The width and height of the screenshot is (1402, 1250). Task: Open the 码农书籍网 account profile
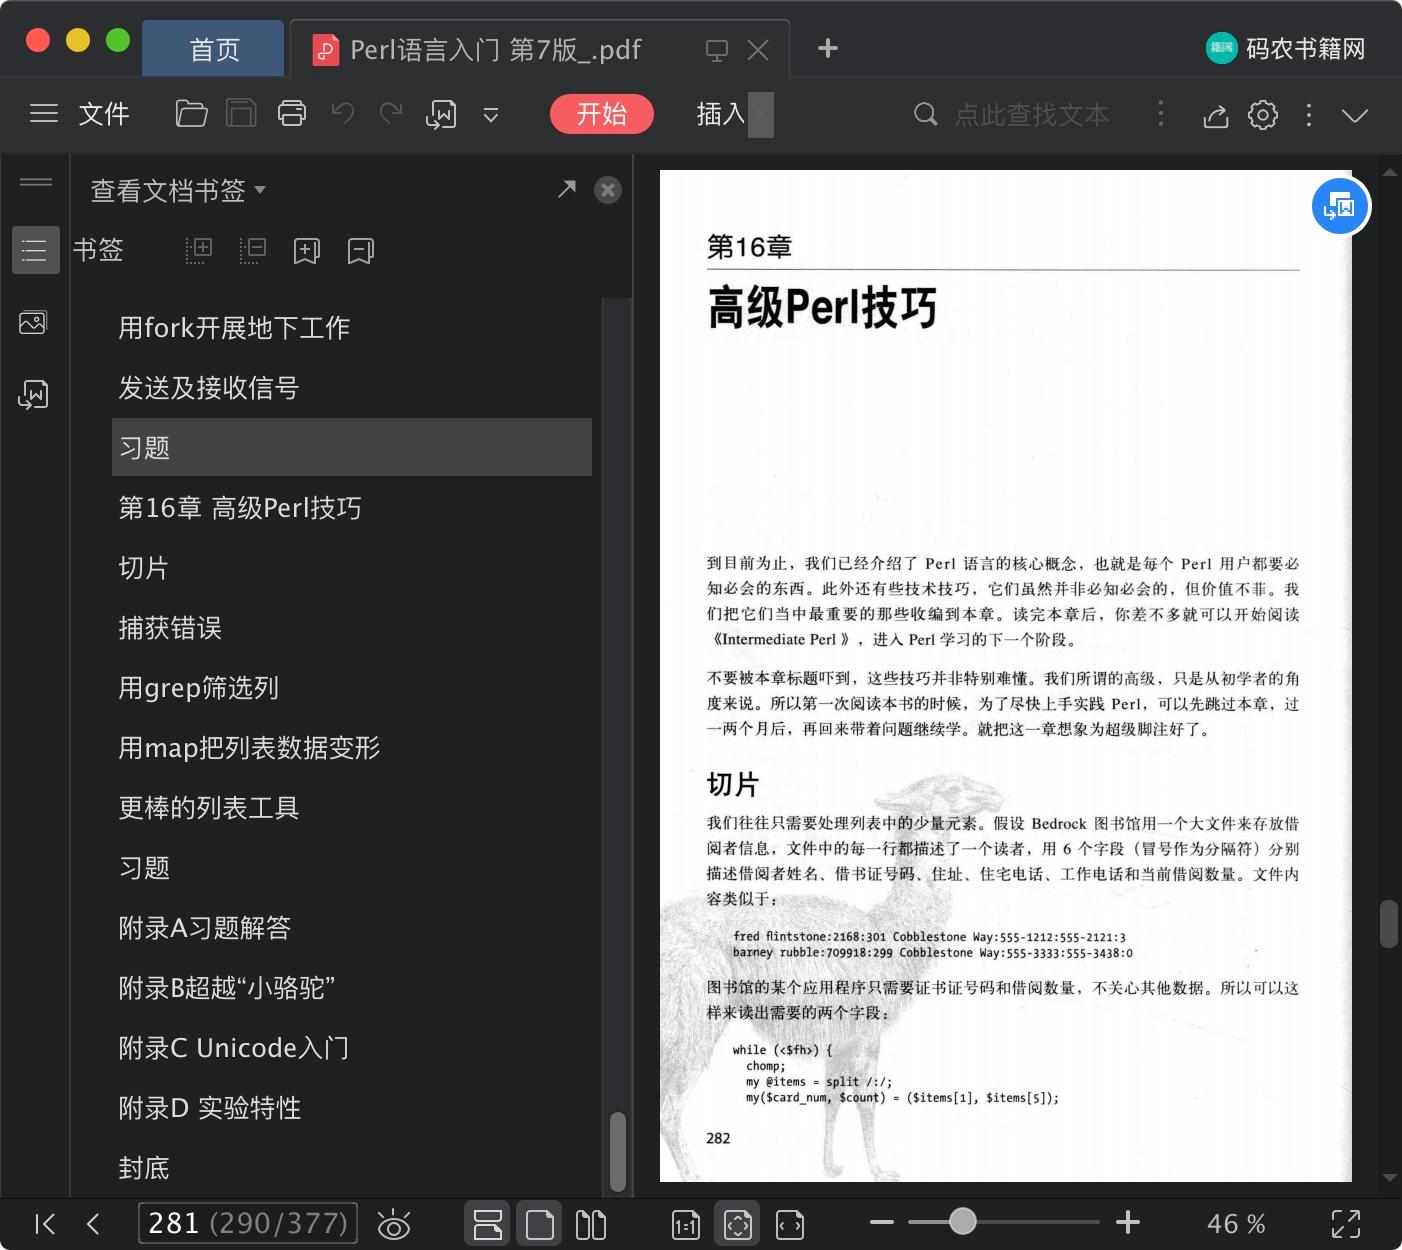click(1286, 48)
